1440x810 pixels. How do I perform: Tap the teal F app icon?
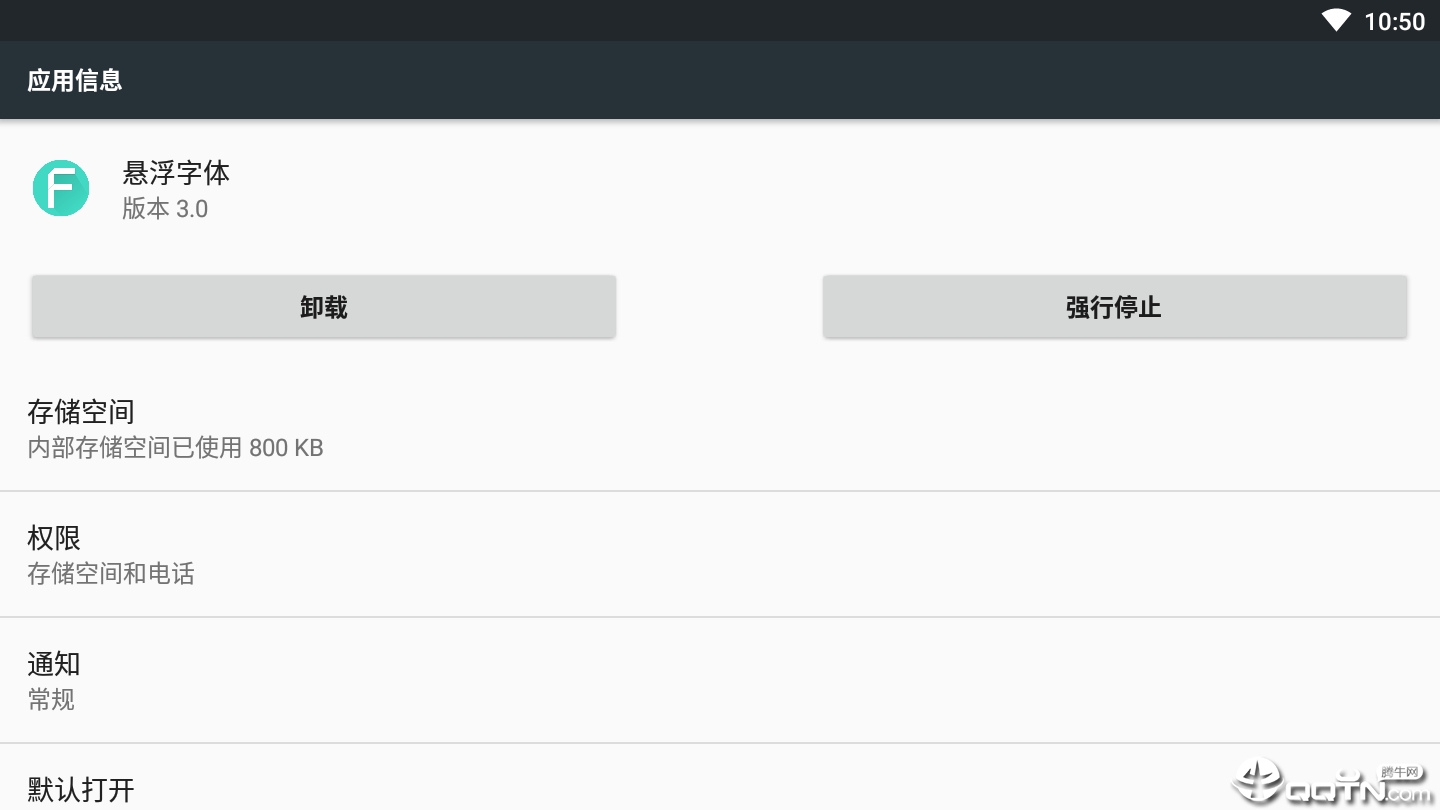(x=61, y=188)
